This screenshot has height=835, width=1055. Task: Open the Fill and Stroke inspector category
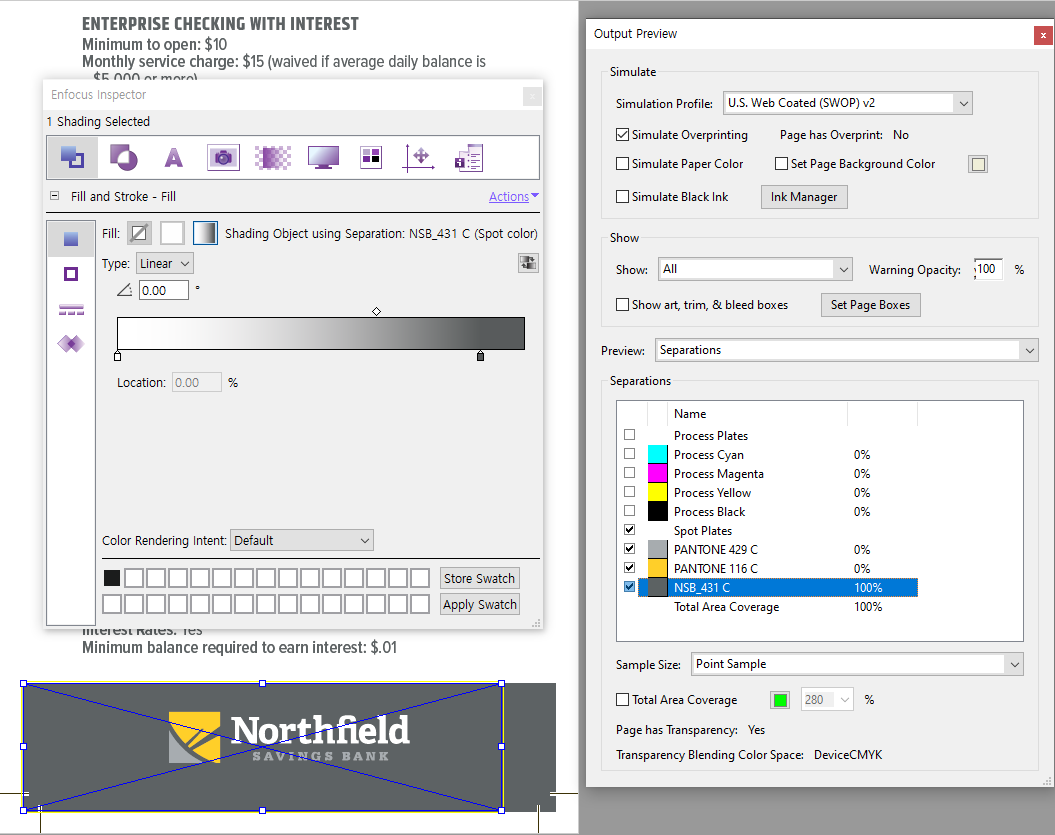click(73, 157)
